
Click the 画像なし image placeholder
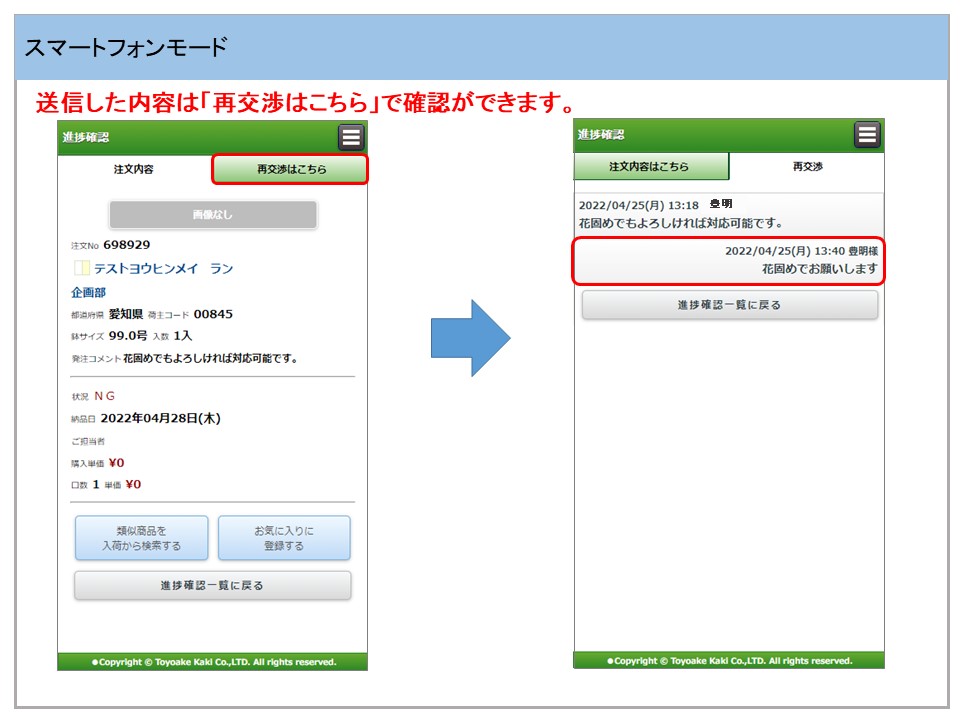(212, 215)
